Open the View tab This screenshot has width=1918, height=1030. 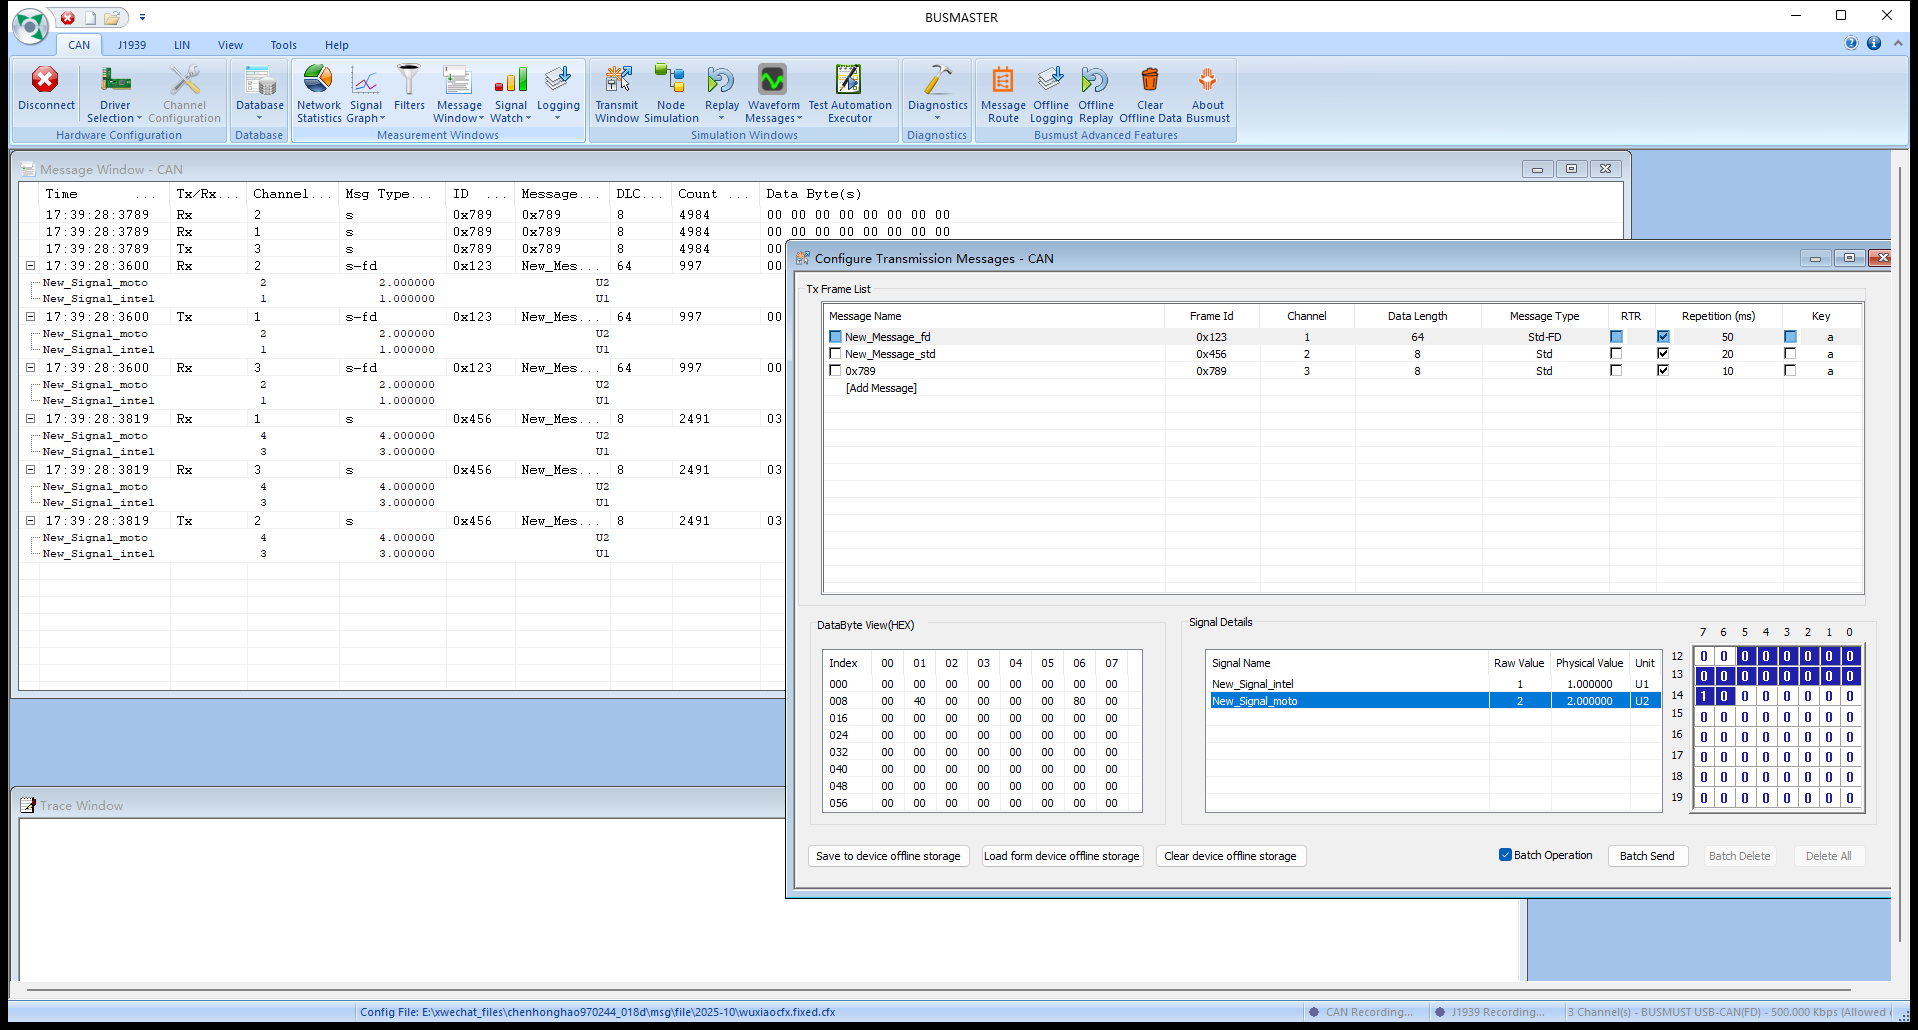click(x=230, y=45)
